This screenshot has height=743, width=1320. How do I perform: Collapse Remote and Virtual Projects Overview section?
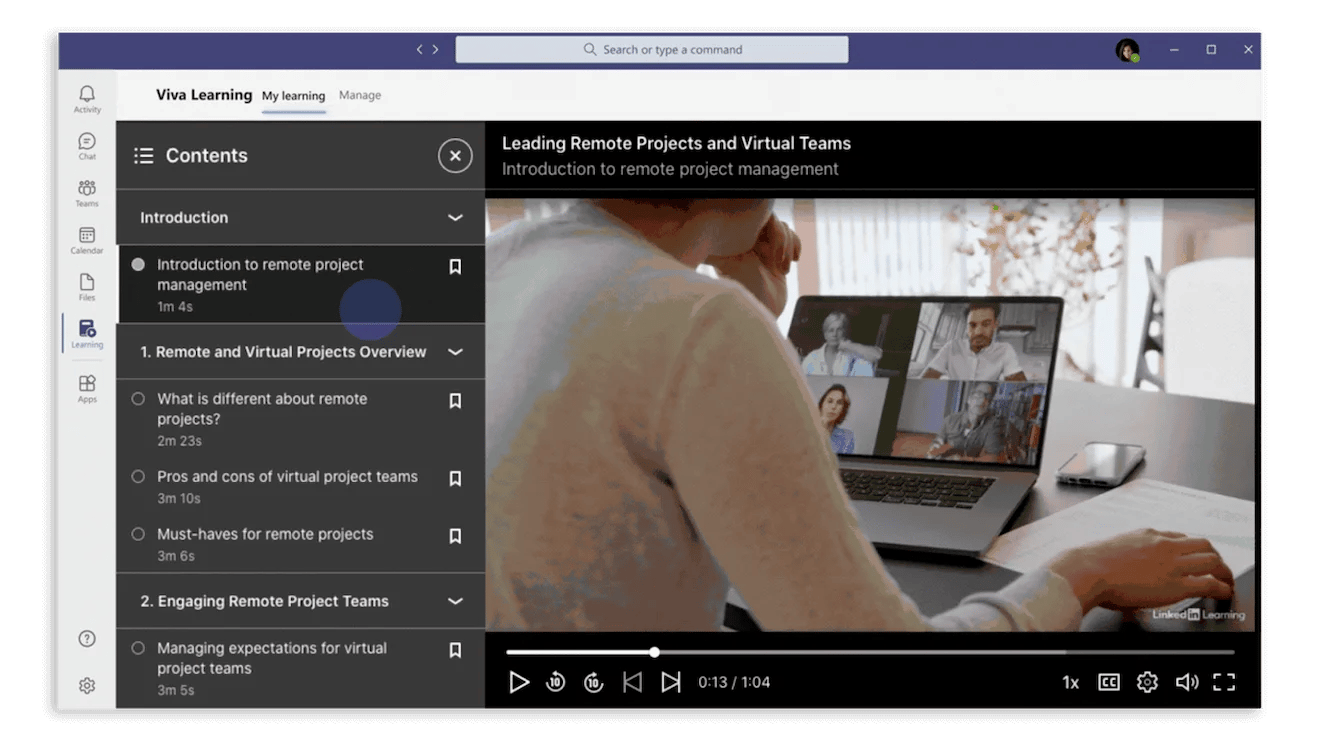point(455,352)
